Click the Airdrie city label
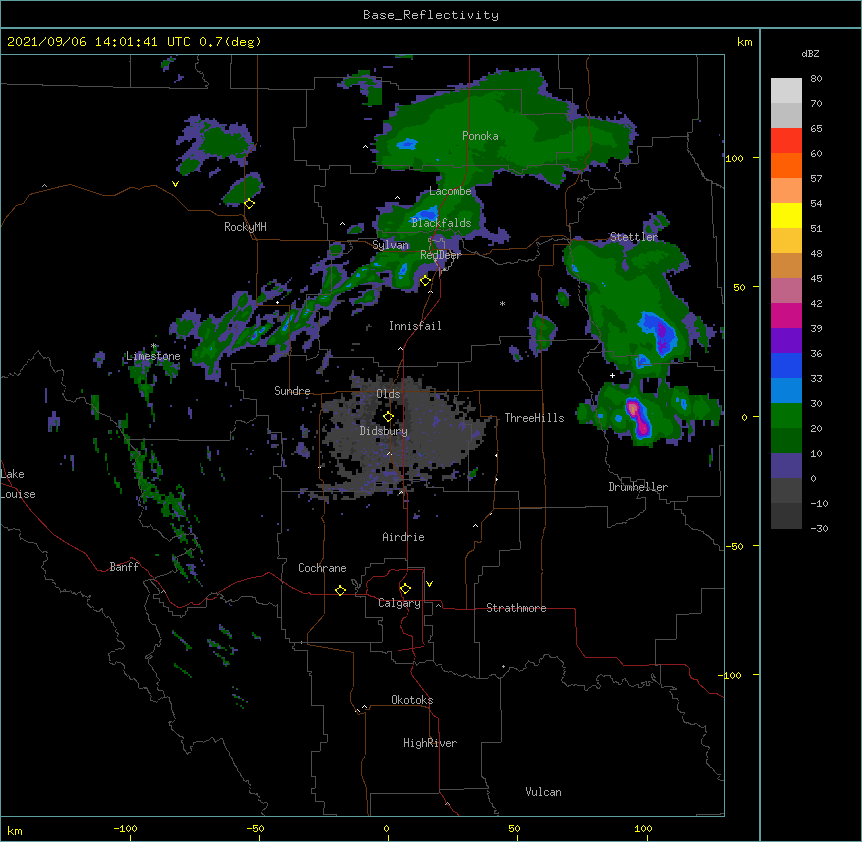 click(x=403, y=537)
